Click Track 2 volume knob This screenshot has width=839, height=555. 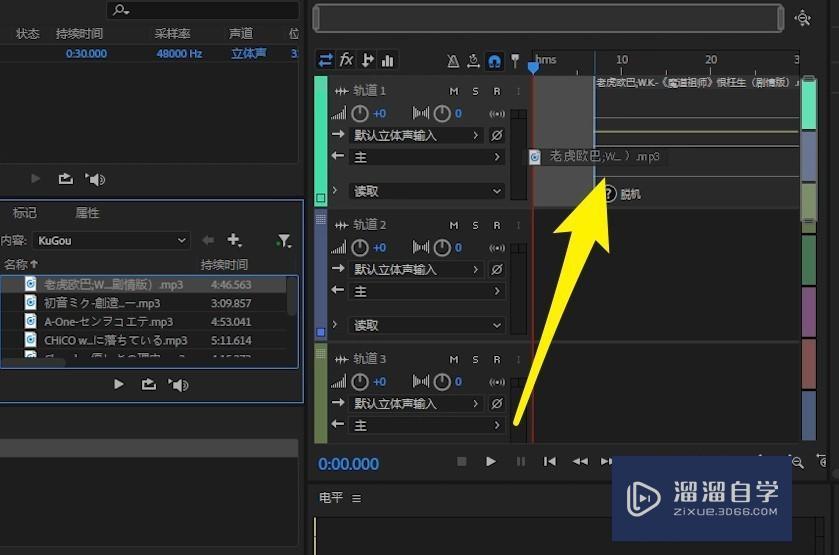(x=360, y=247)
